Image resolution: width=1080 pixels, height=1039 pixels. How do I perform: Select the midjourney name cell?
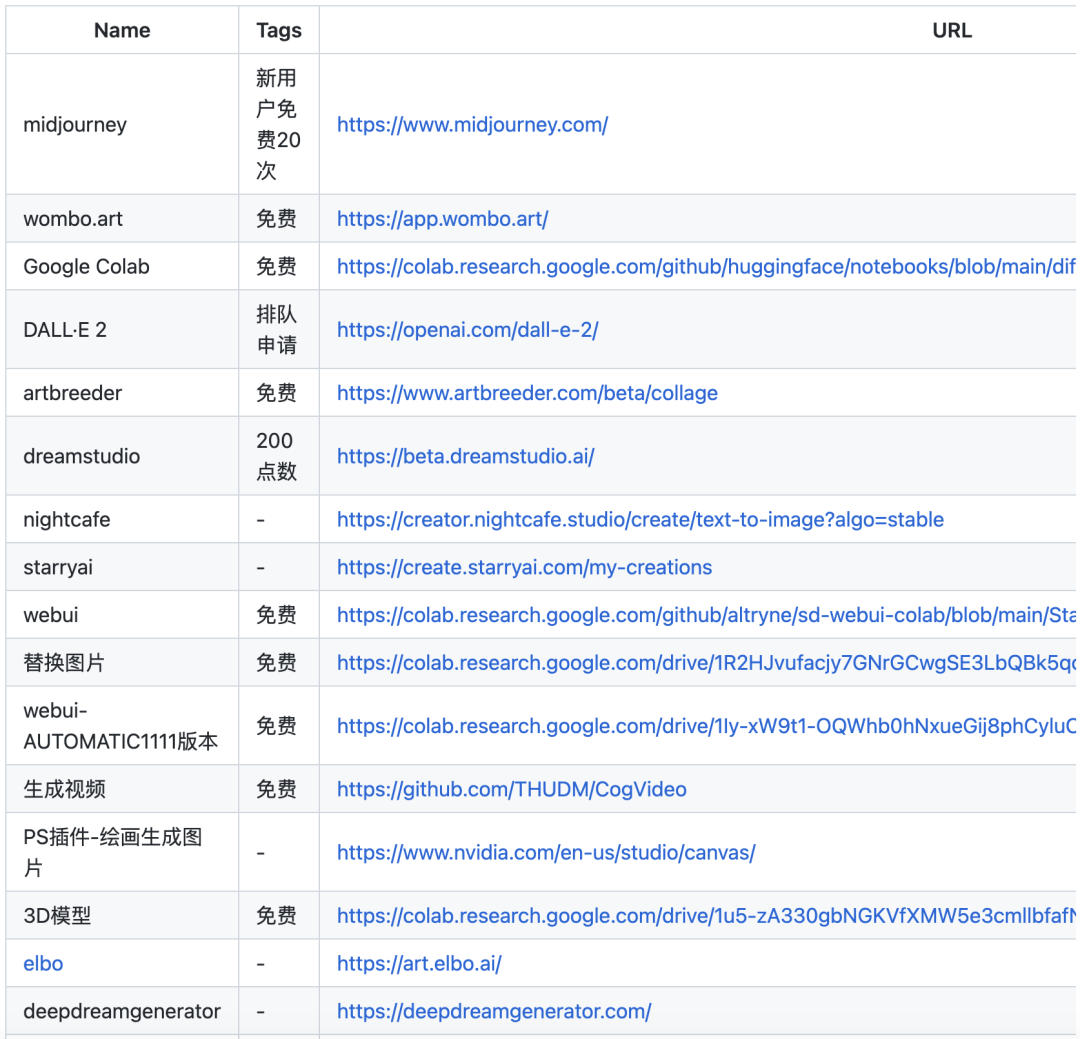(x=123, y=125)
